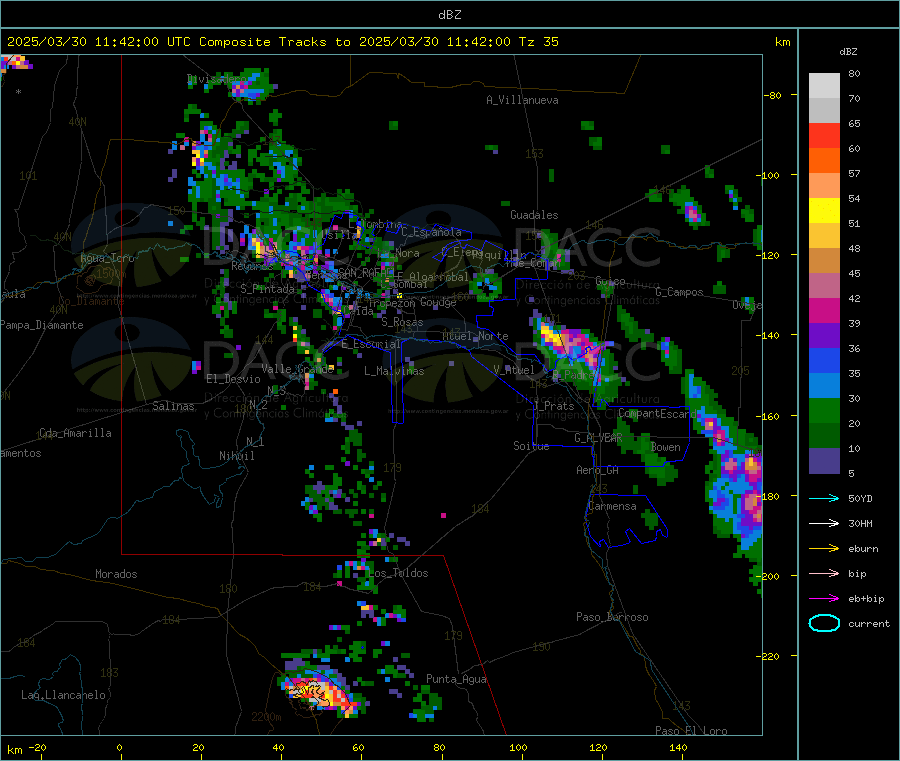Click the Los_Toldos place label
The width and height of the screenshot is (900, 761).
click(398, 573)
